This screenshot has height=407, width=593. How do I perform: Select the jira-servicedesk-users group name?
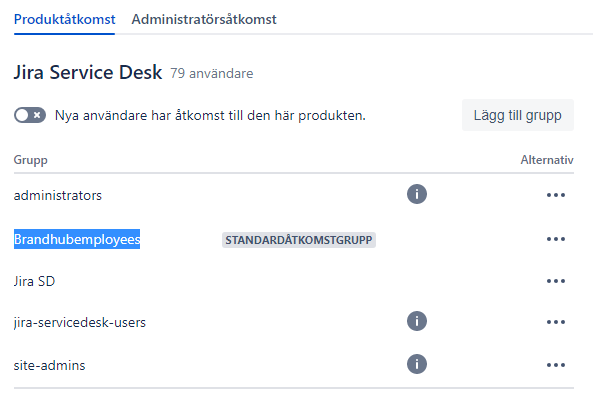79,323
